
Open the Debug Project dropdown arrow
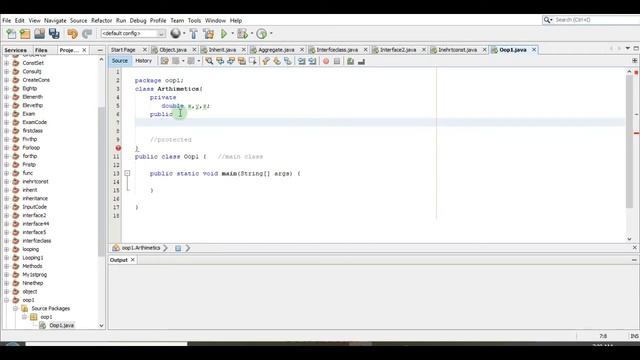tap(252, 33)
